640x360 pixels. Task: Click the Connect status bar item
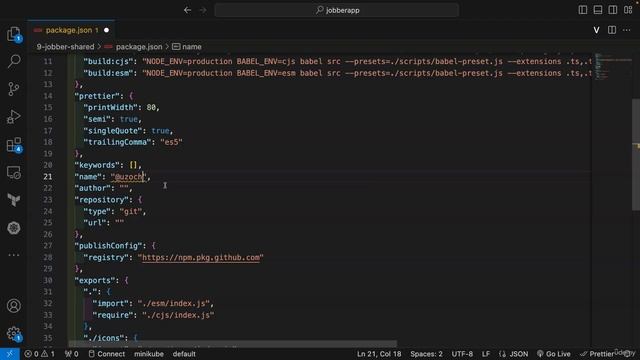click(107, 354)
